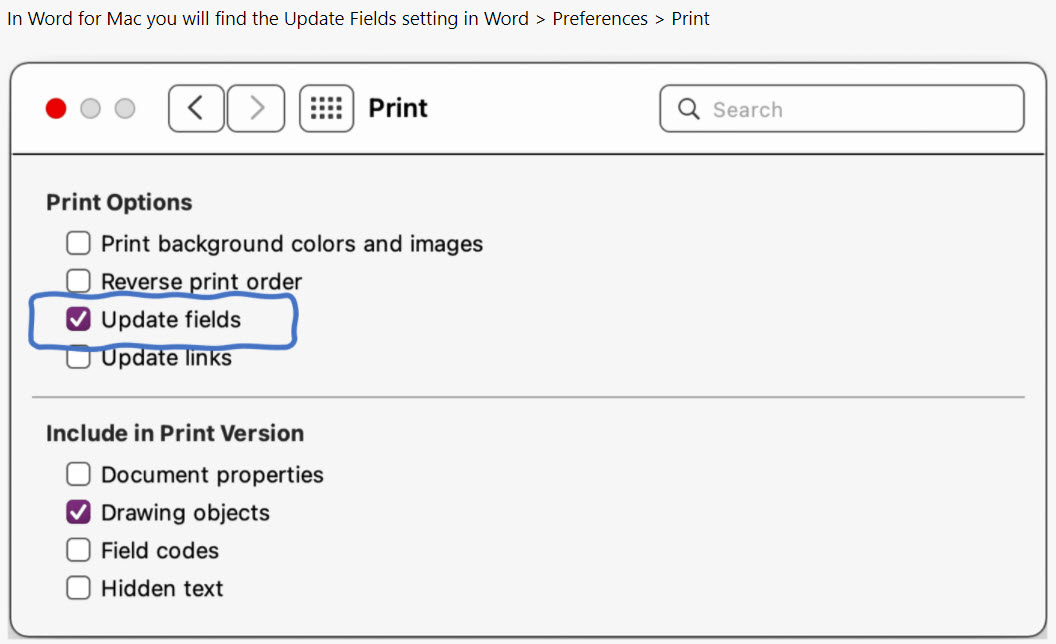Viewport: 1056px width, 644px height.
Task: Click the magnifying glass search icon
Action: click(x=688, y=108)
